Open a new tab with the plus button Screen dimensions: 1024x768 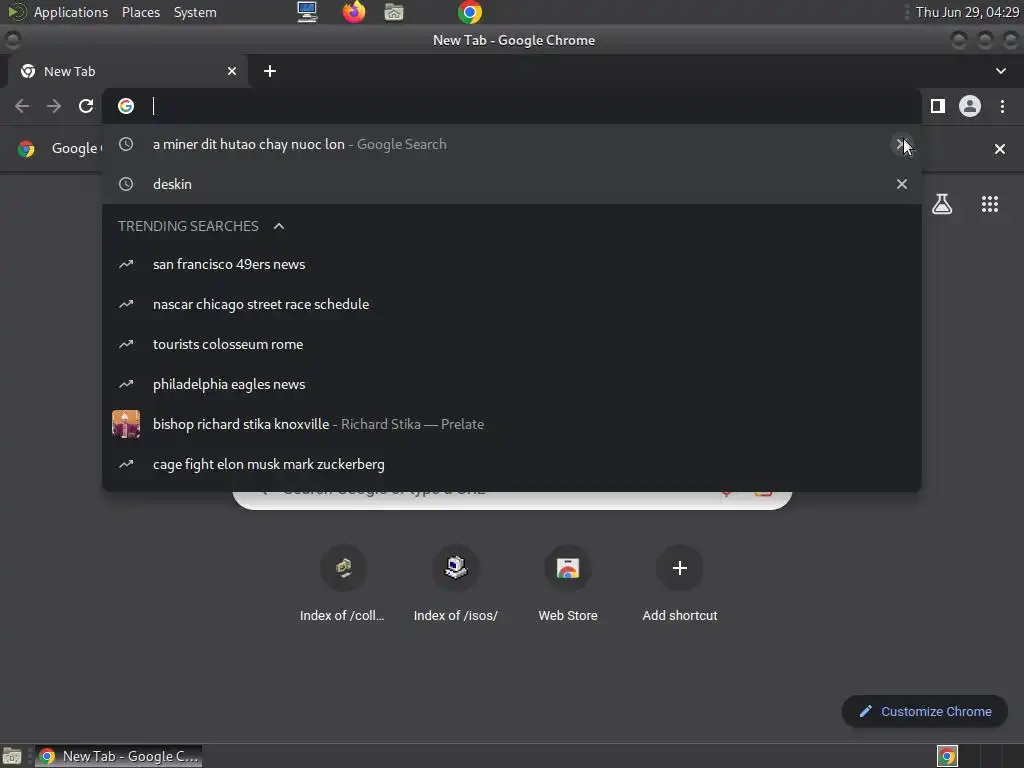click(270, 71)
